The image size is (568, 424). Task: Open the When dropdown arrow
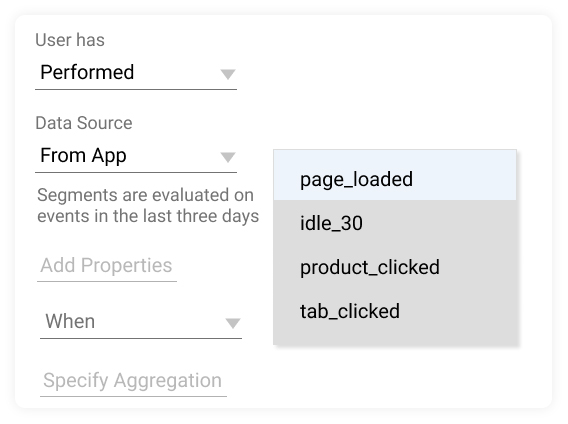click(233, 323)
